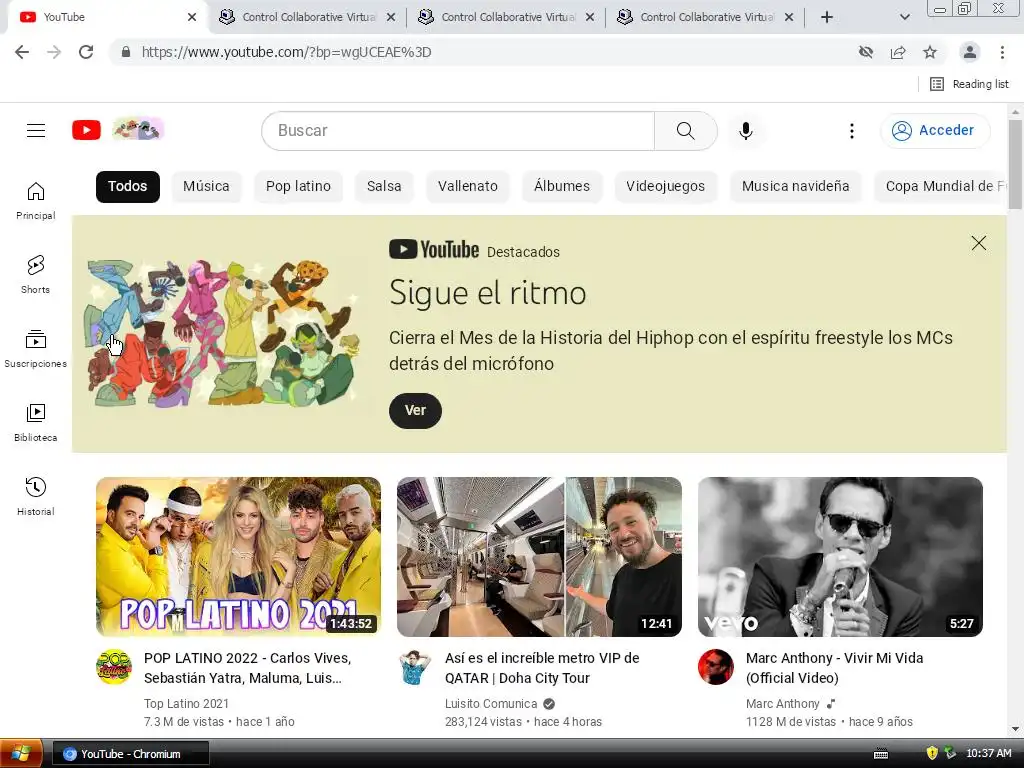
Task: Switch to the third Control Collaborative tab
Action: tap(705, 18)
